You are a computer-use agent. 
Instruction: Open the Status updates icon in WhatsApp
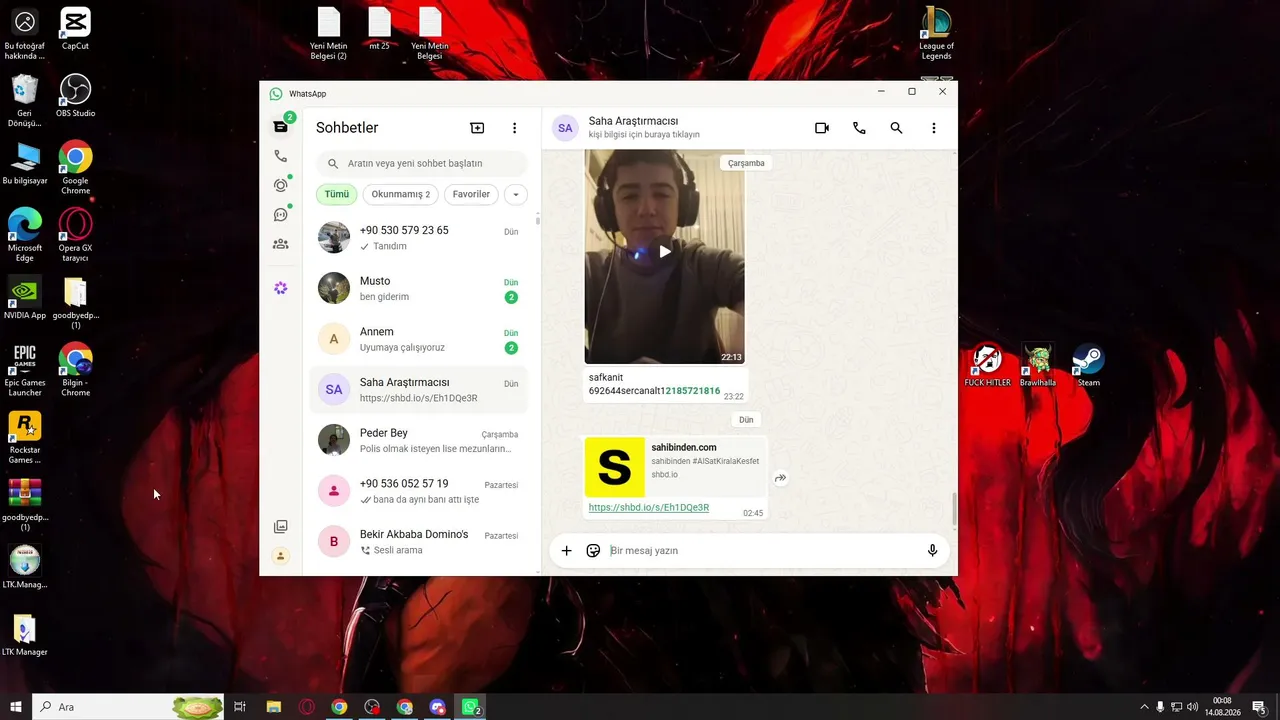click(281, 185)
